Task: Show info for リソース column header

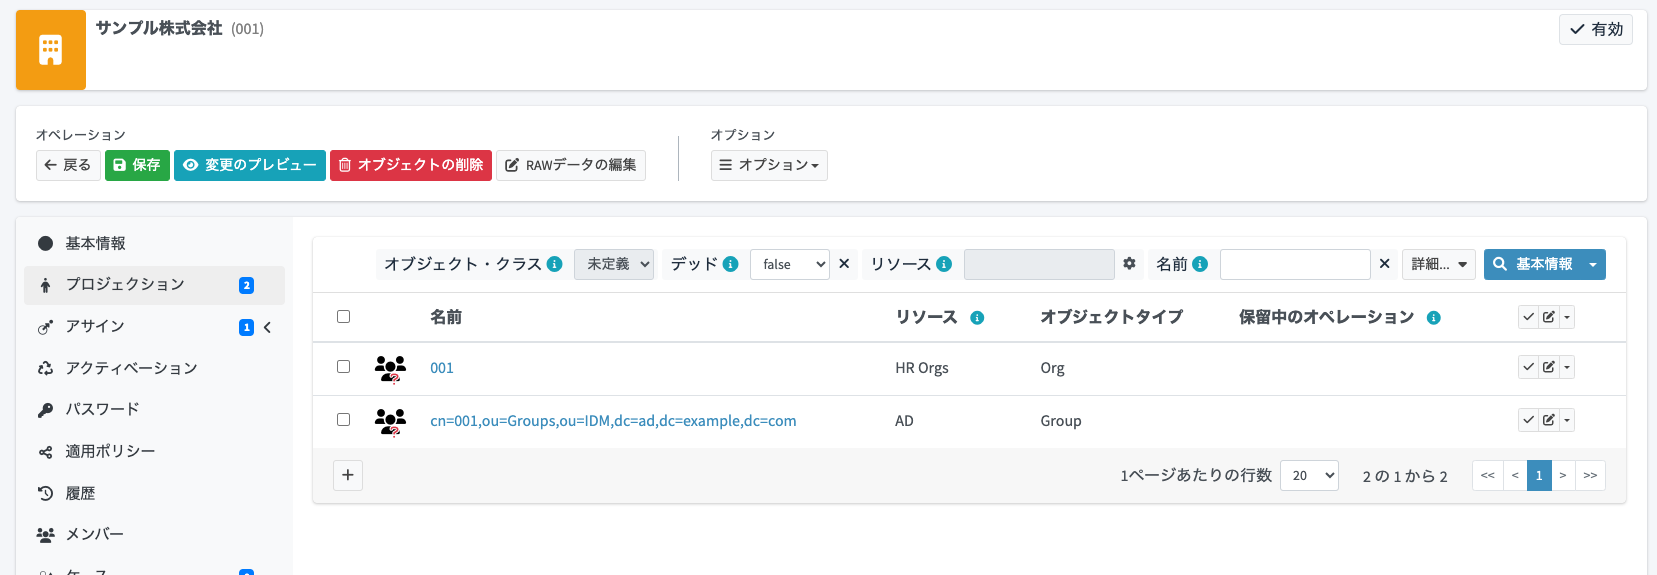Action: [977, 318]
